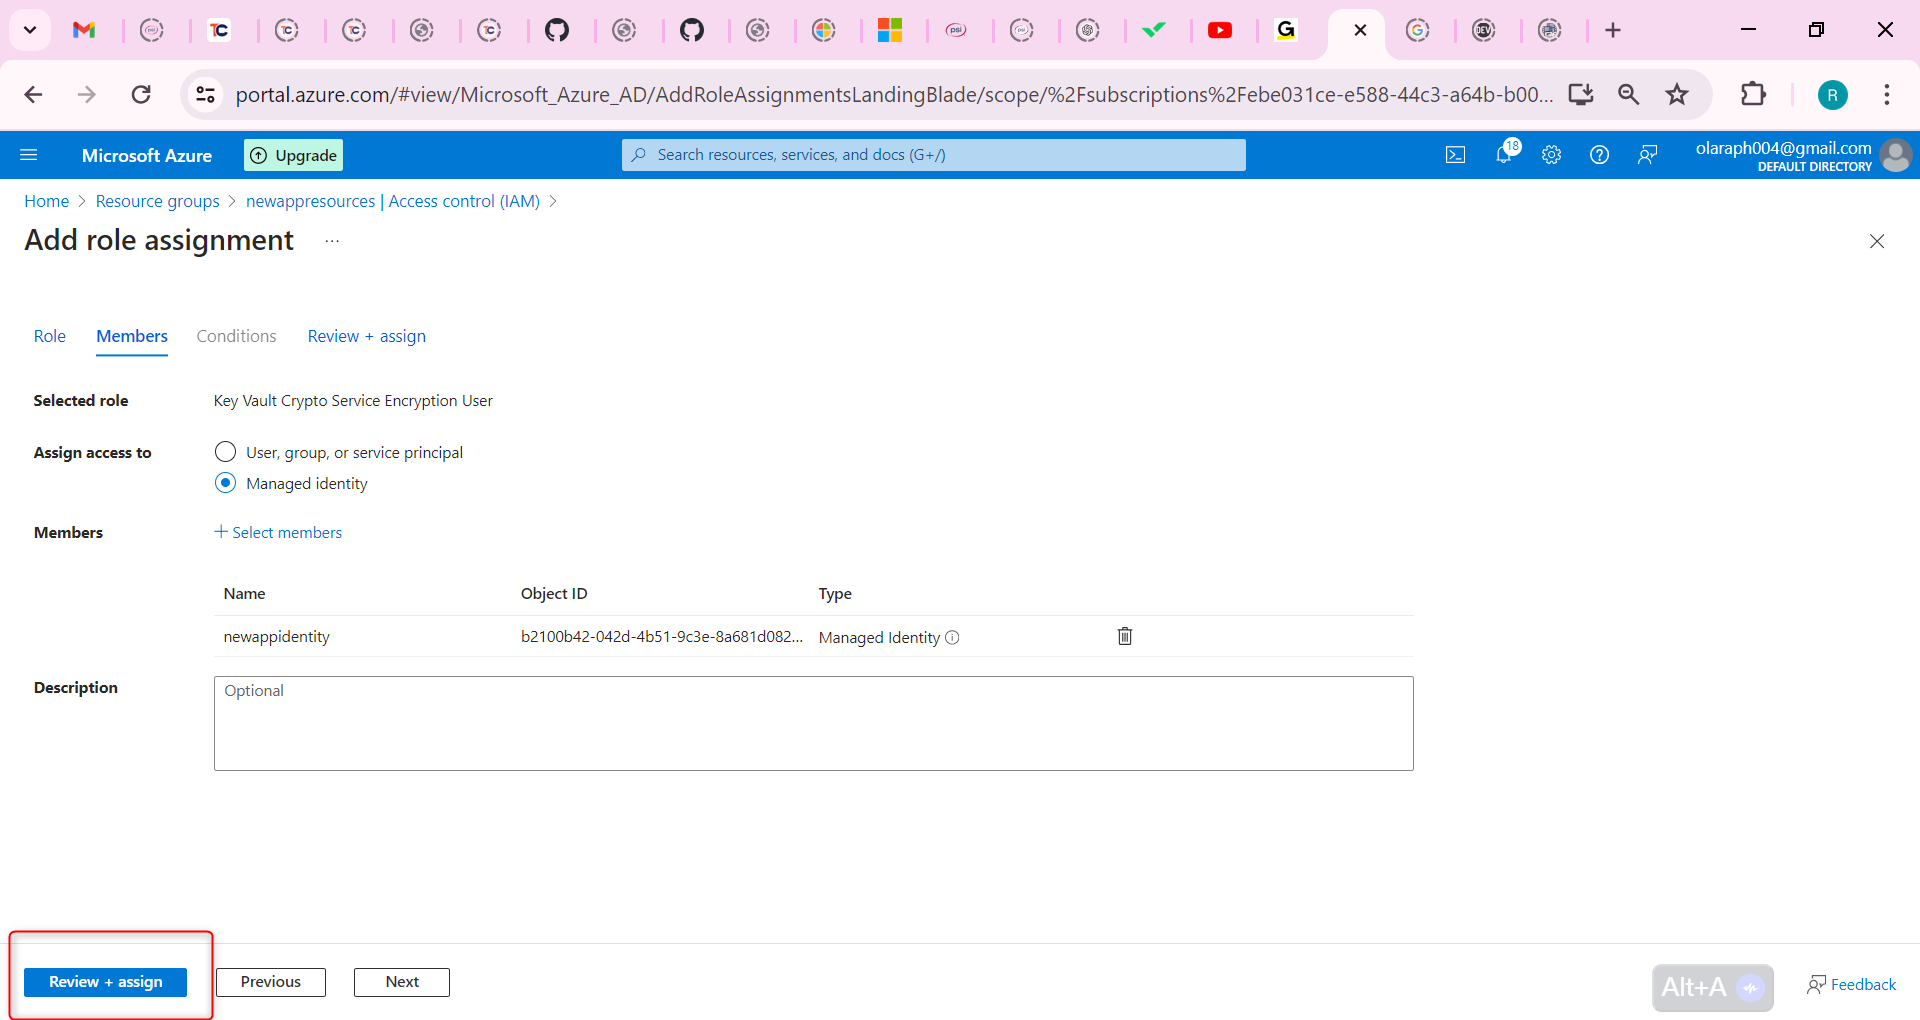Screen dimensions: 1920x1020
Task: Open a GitHub browser tab
Action: 559,30
